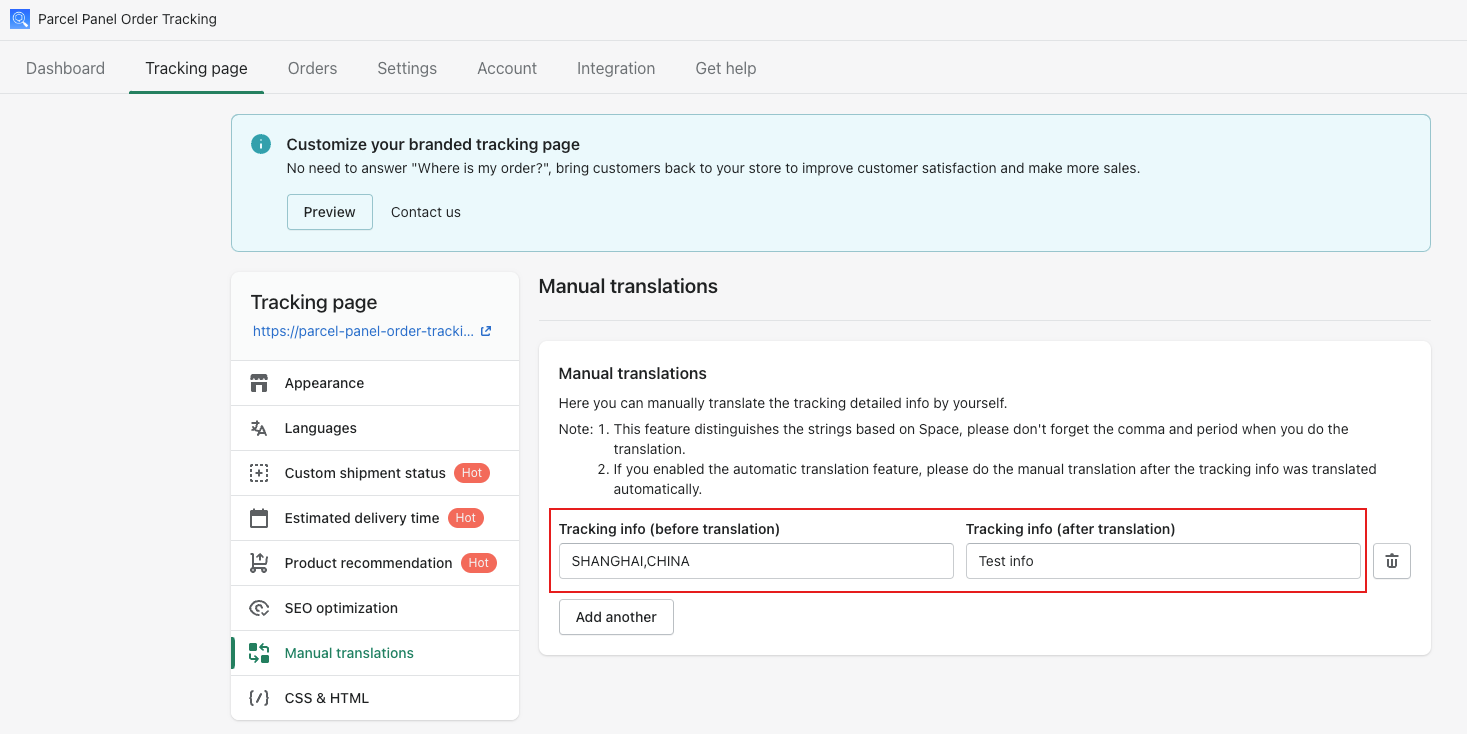Click the Customize your branded tracking page heading
This screenshot has height=734, width=1467.
[433, 144]
